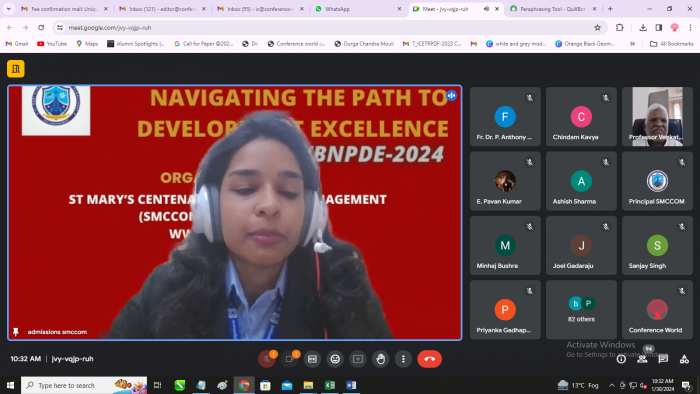Image resolution: width=700 pixels, height=394 pixels.
Task: Open More options three-dot menu
Action: 403,359
